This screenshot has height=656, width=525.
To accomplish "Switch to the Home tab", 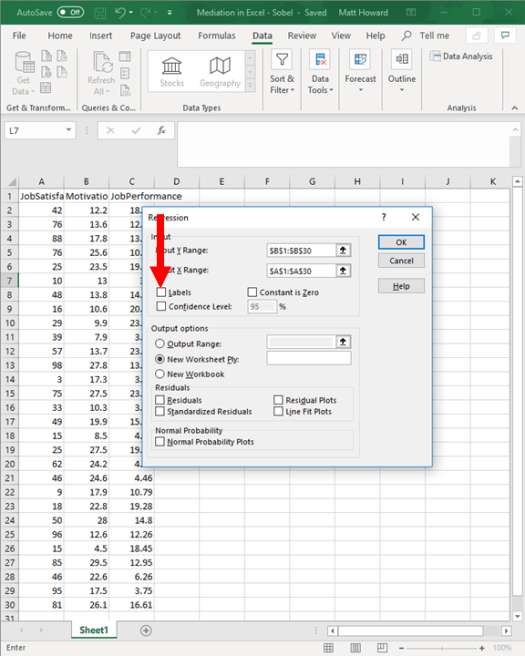I will (60, 36).
